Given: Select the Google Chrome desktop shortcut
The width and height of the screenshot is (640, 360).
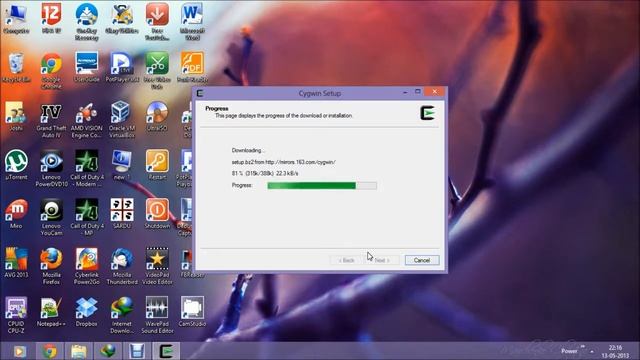Looking at the screenshot, I should (x=51, y=71).
